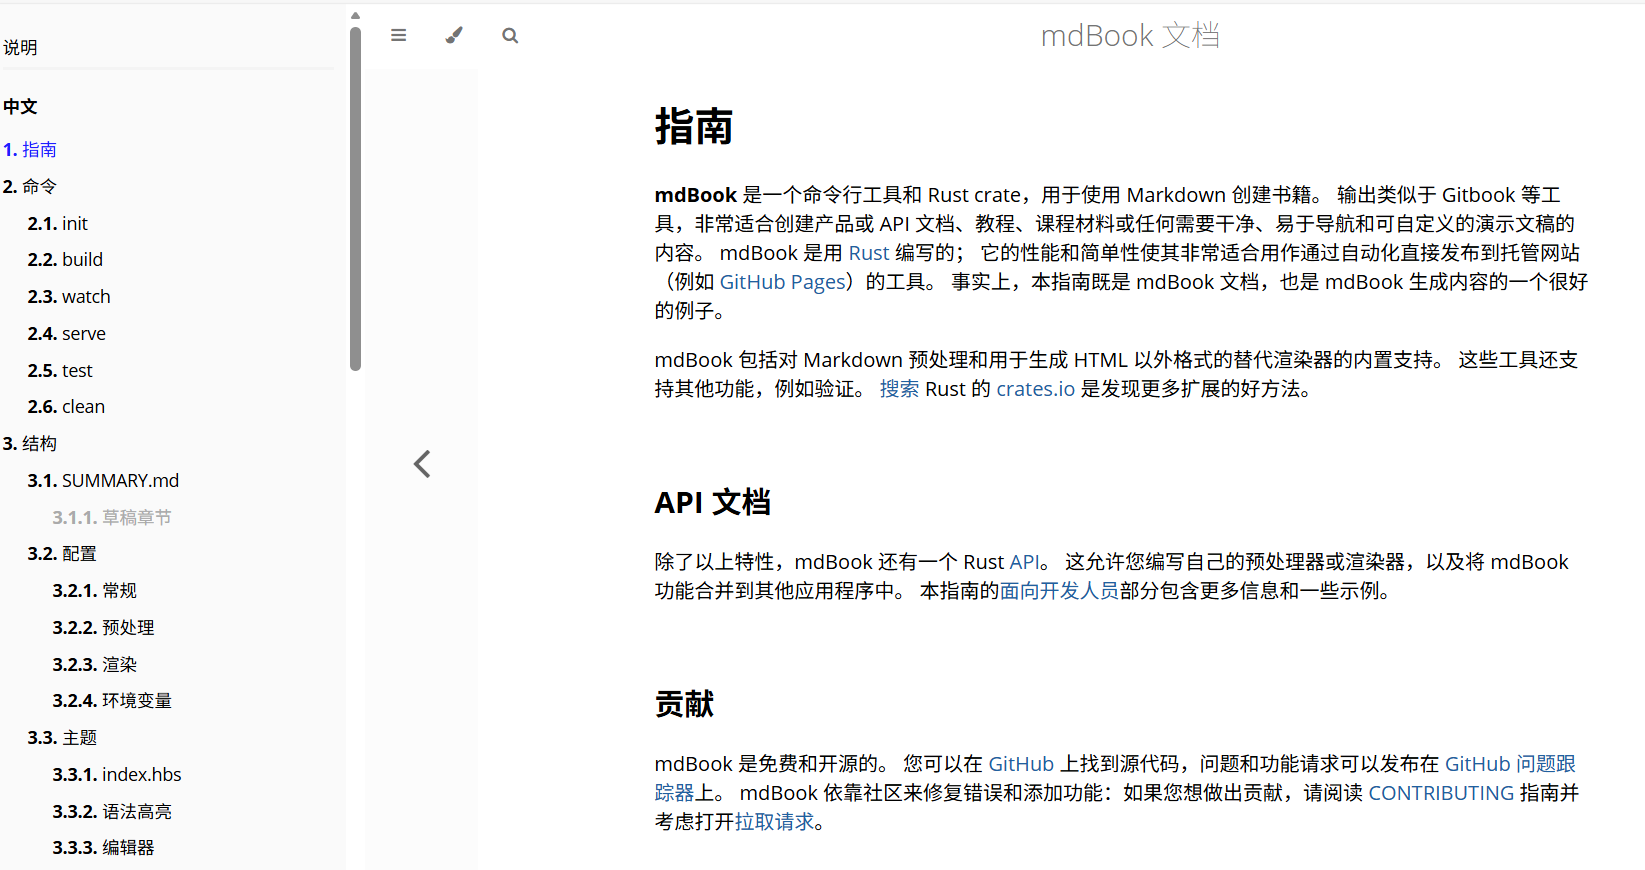Click the 指南 main heading
This screenshot has width=1645, height=870.
(694, 127)
